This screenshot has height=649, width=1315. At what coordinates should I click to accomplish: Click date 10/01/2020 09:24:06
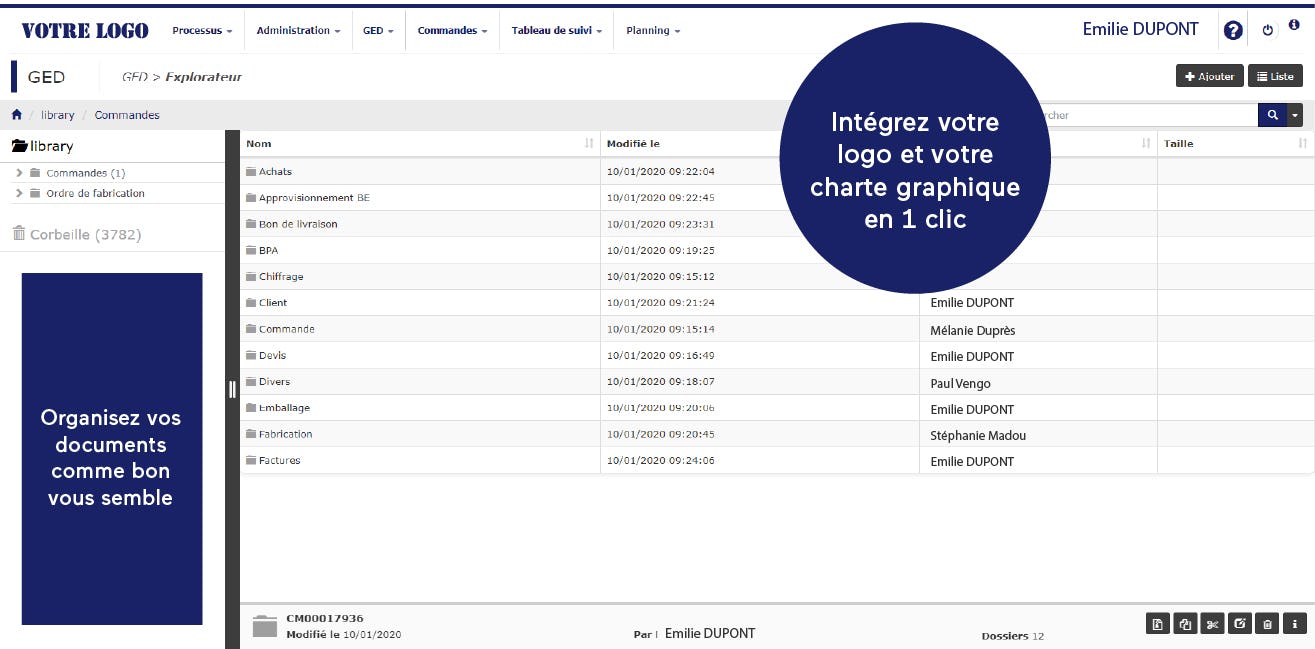[661, 461]
